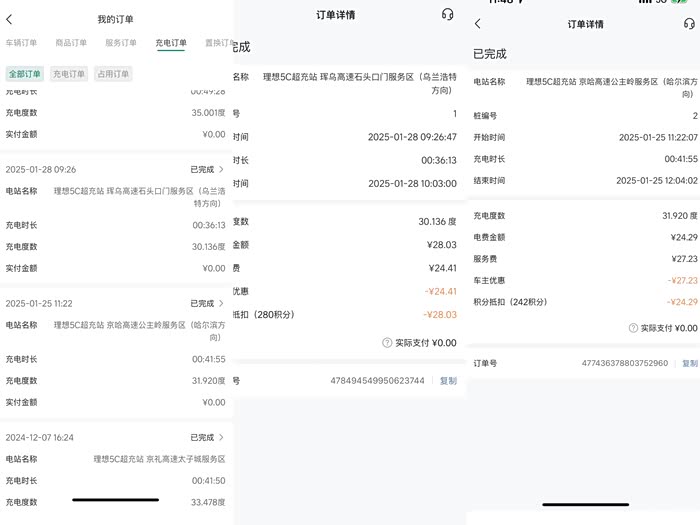700x525 pixels.
Task: Open customer service headset in middle panel
Action: point(447,15)
